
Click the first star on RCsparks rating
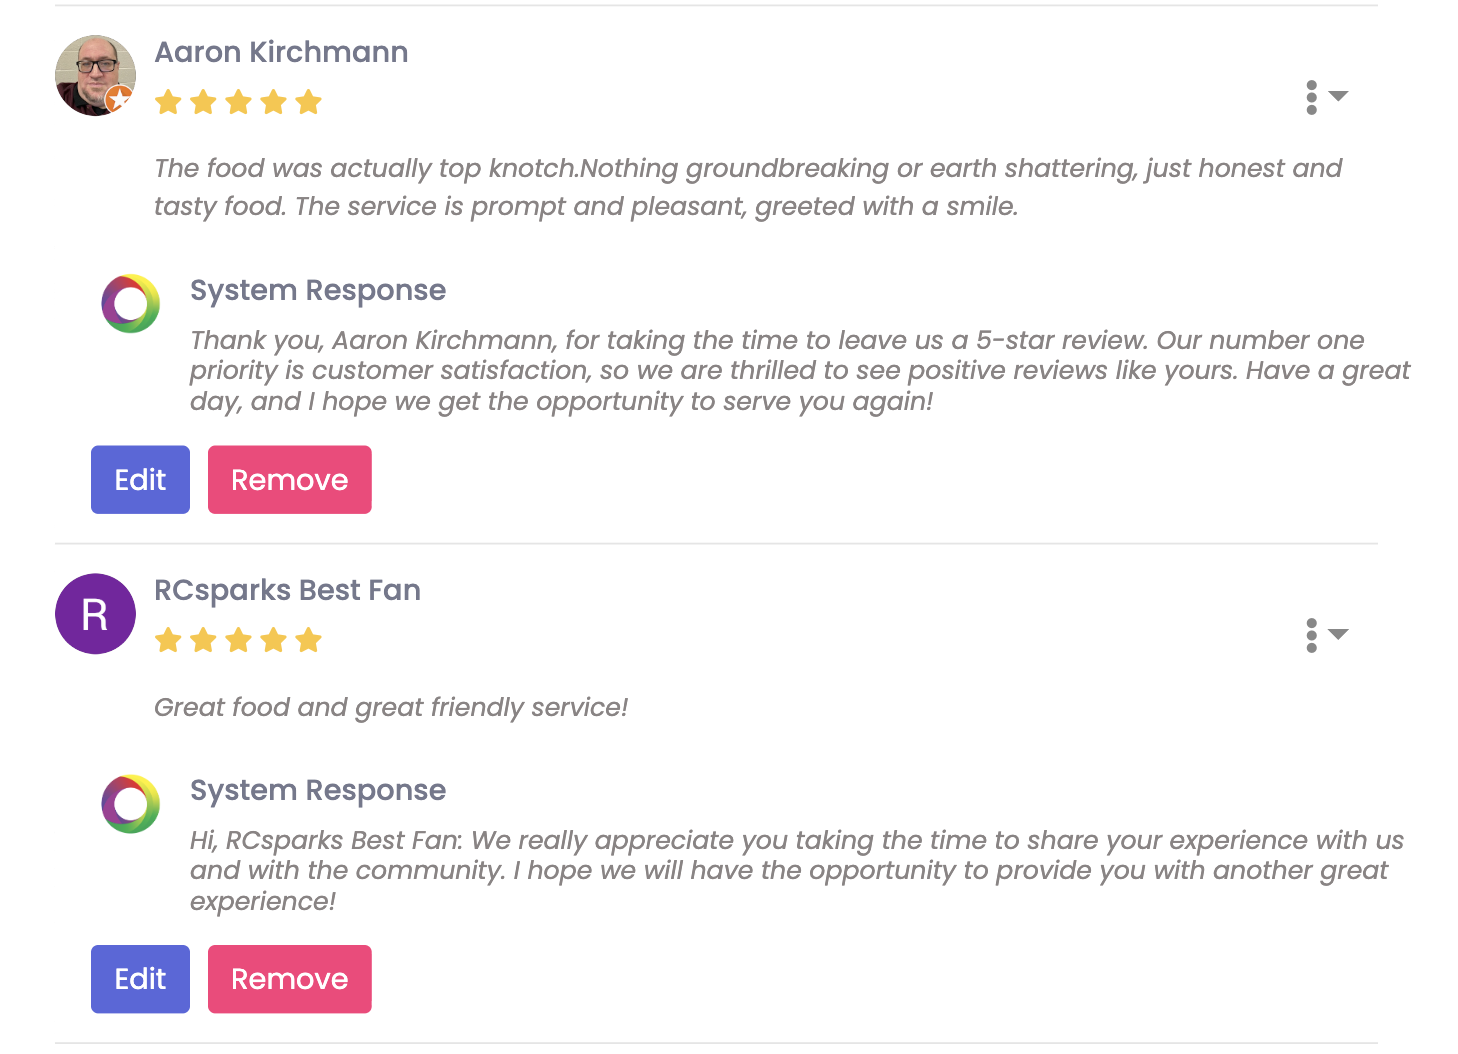pyautogui.click(x=168, y=639)
